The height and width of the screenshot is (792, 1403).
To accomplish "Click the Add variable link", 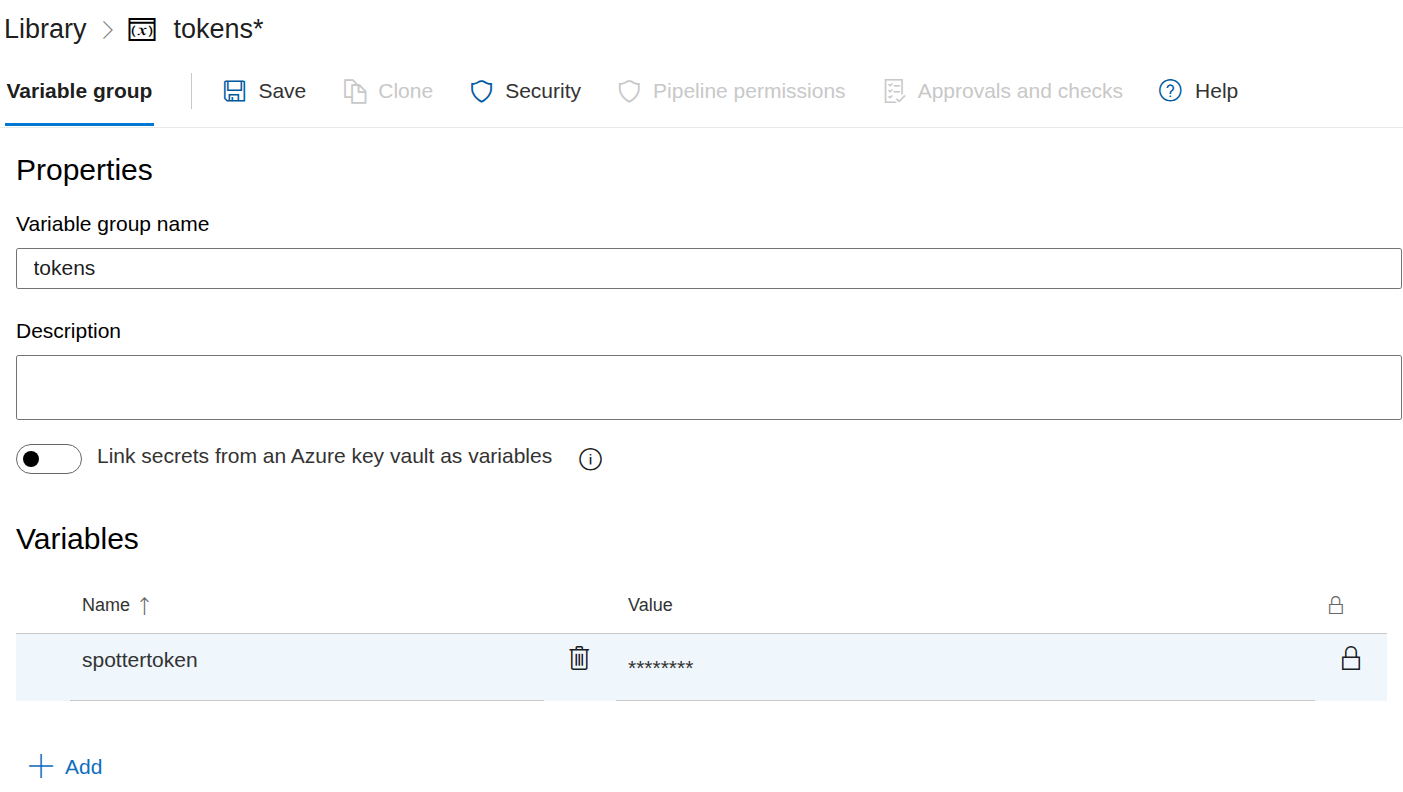I will 83,767.
